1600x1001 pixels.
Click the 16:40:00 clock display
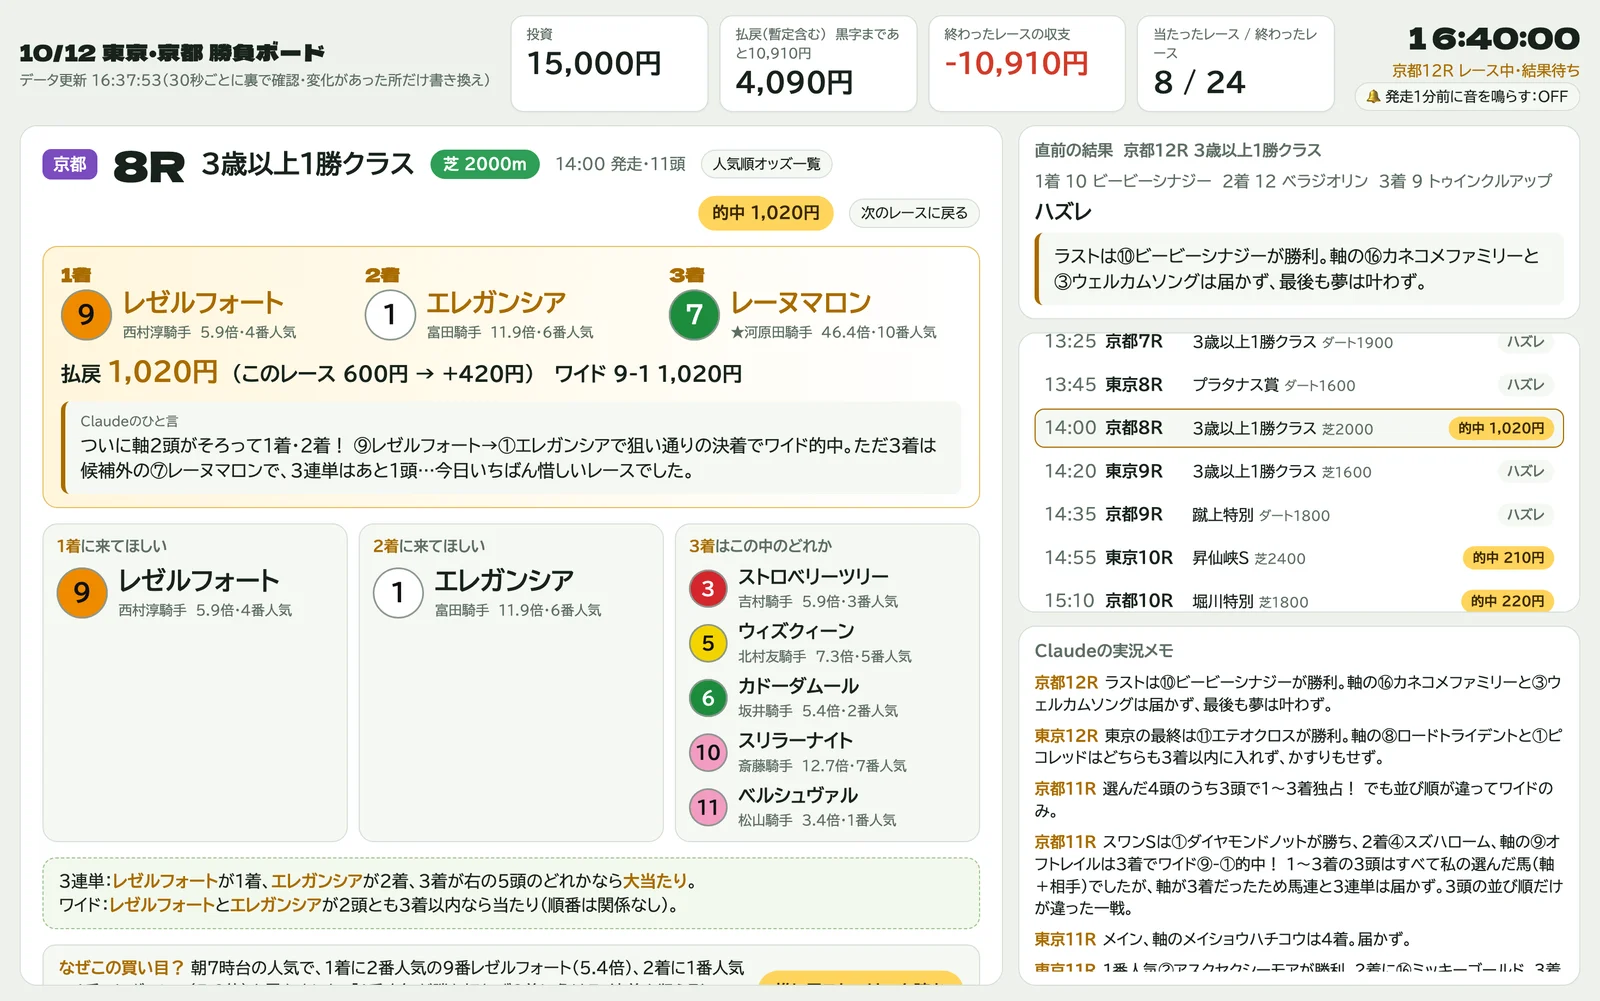pos(1494,40)
